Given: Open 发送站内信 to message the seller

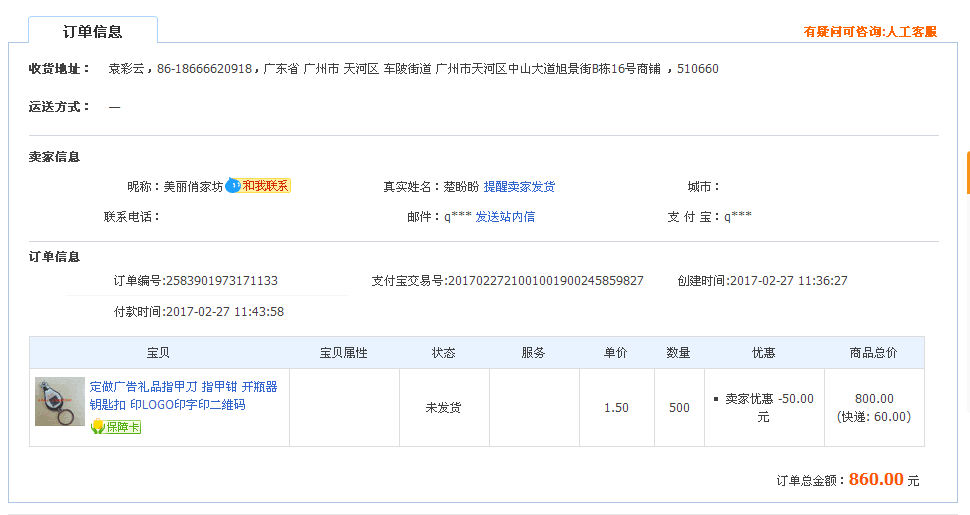Looking at the screenshot, I should pos(504,217).
